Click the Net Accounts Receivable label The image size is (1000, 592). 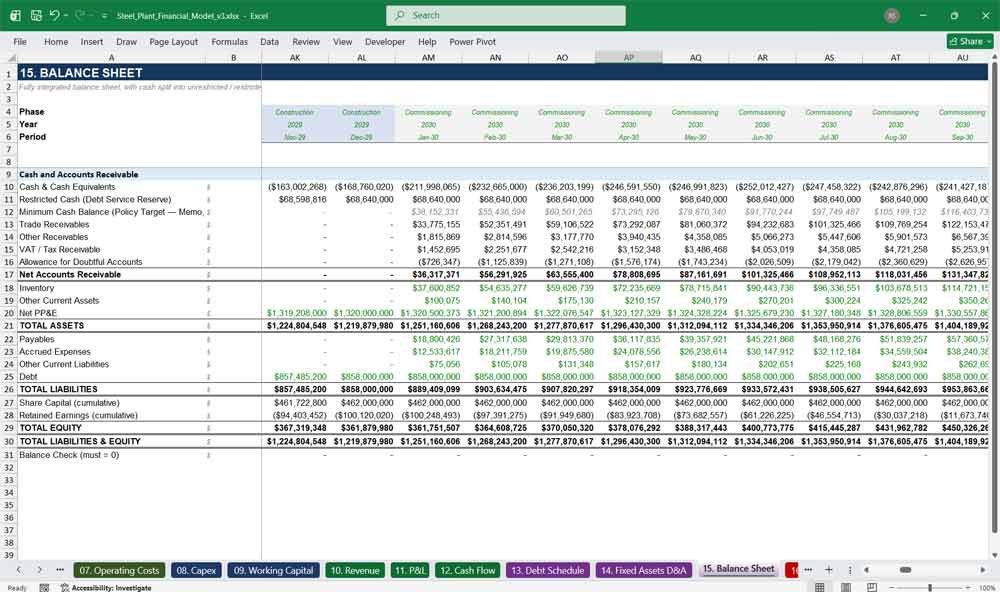(x=70, y=275)
